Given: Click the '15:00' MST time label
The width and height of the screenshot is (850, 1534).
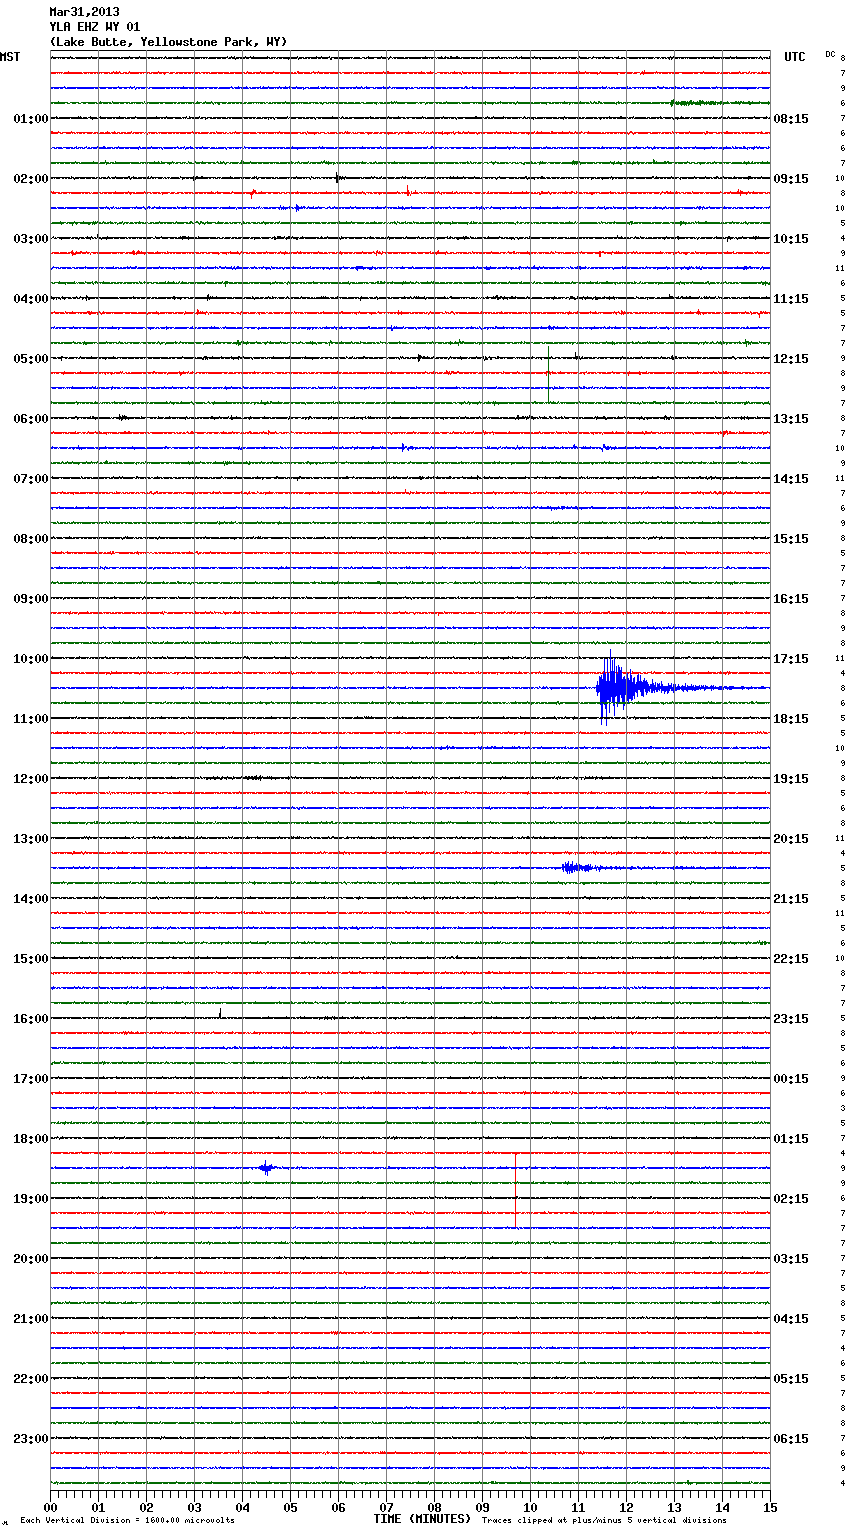Looking at the screenshot, I should [x=30, y=959].
